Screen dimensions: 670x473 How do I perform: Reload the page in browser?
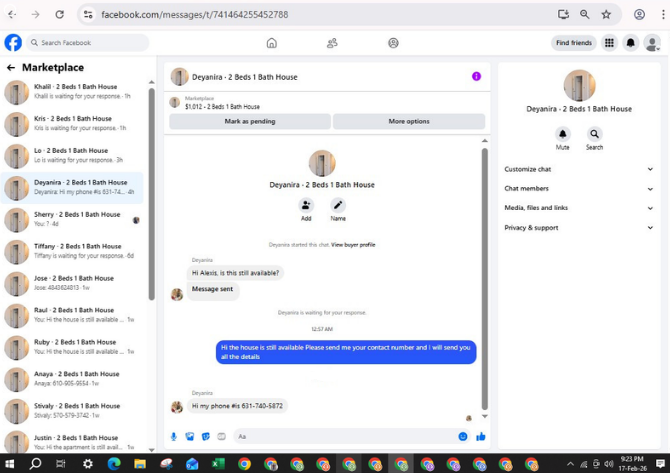(60, 15)
